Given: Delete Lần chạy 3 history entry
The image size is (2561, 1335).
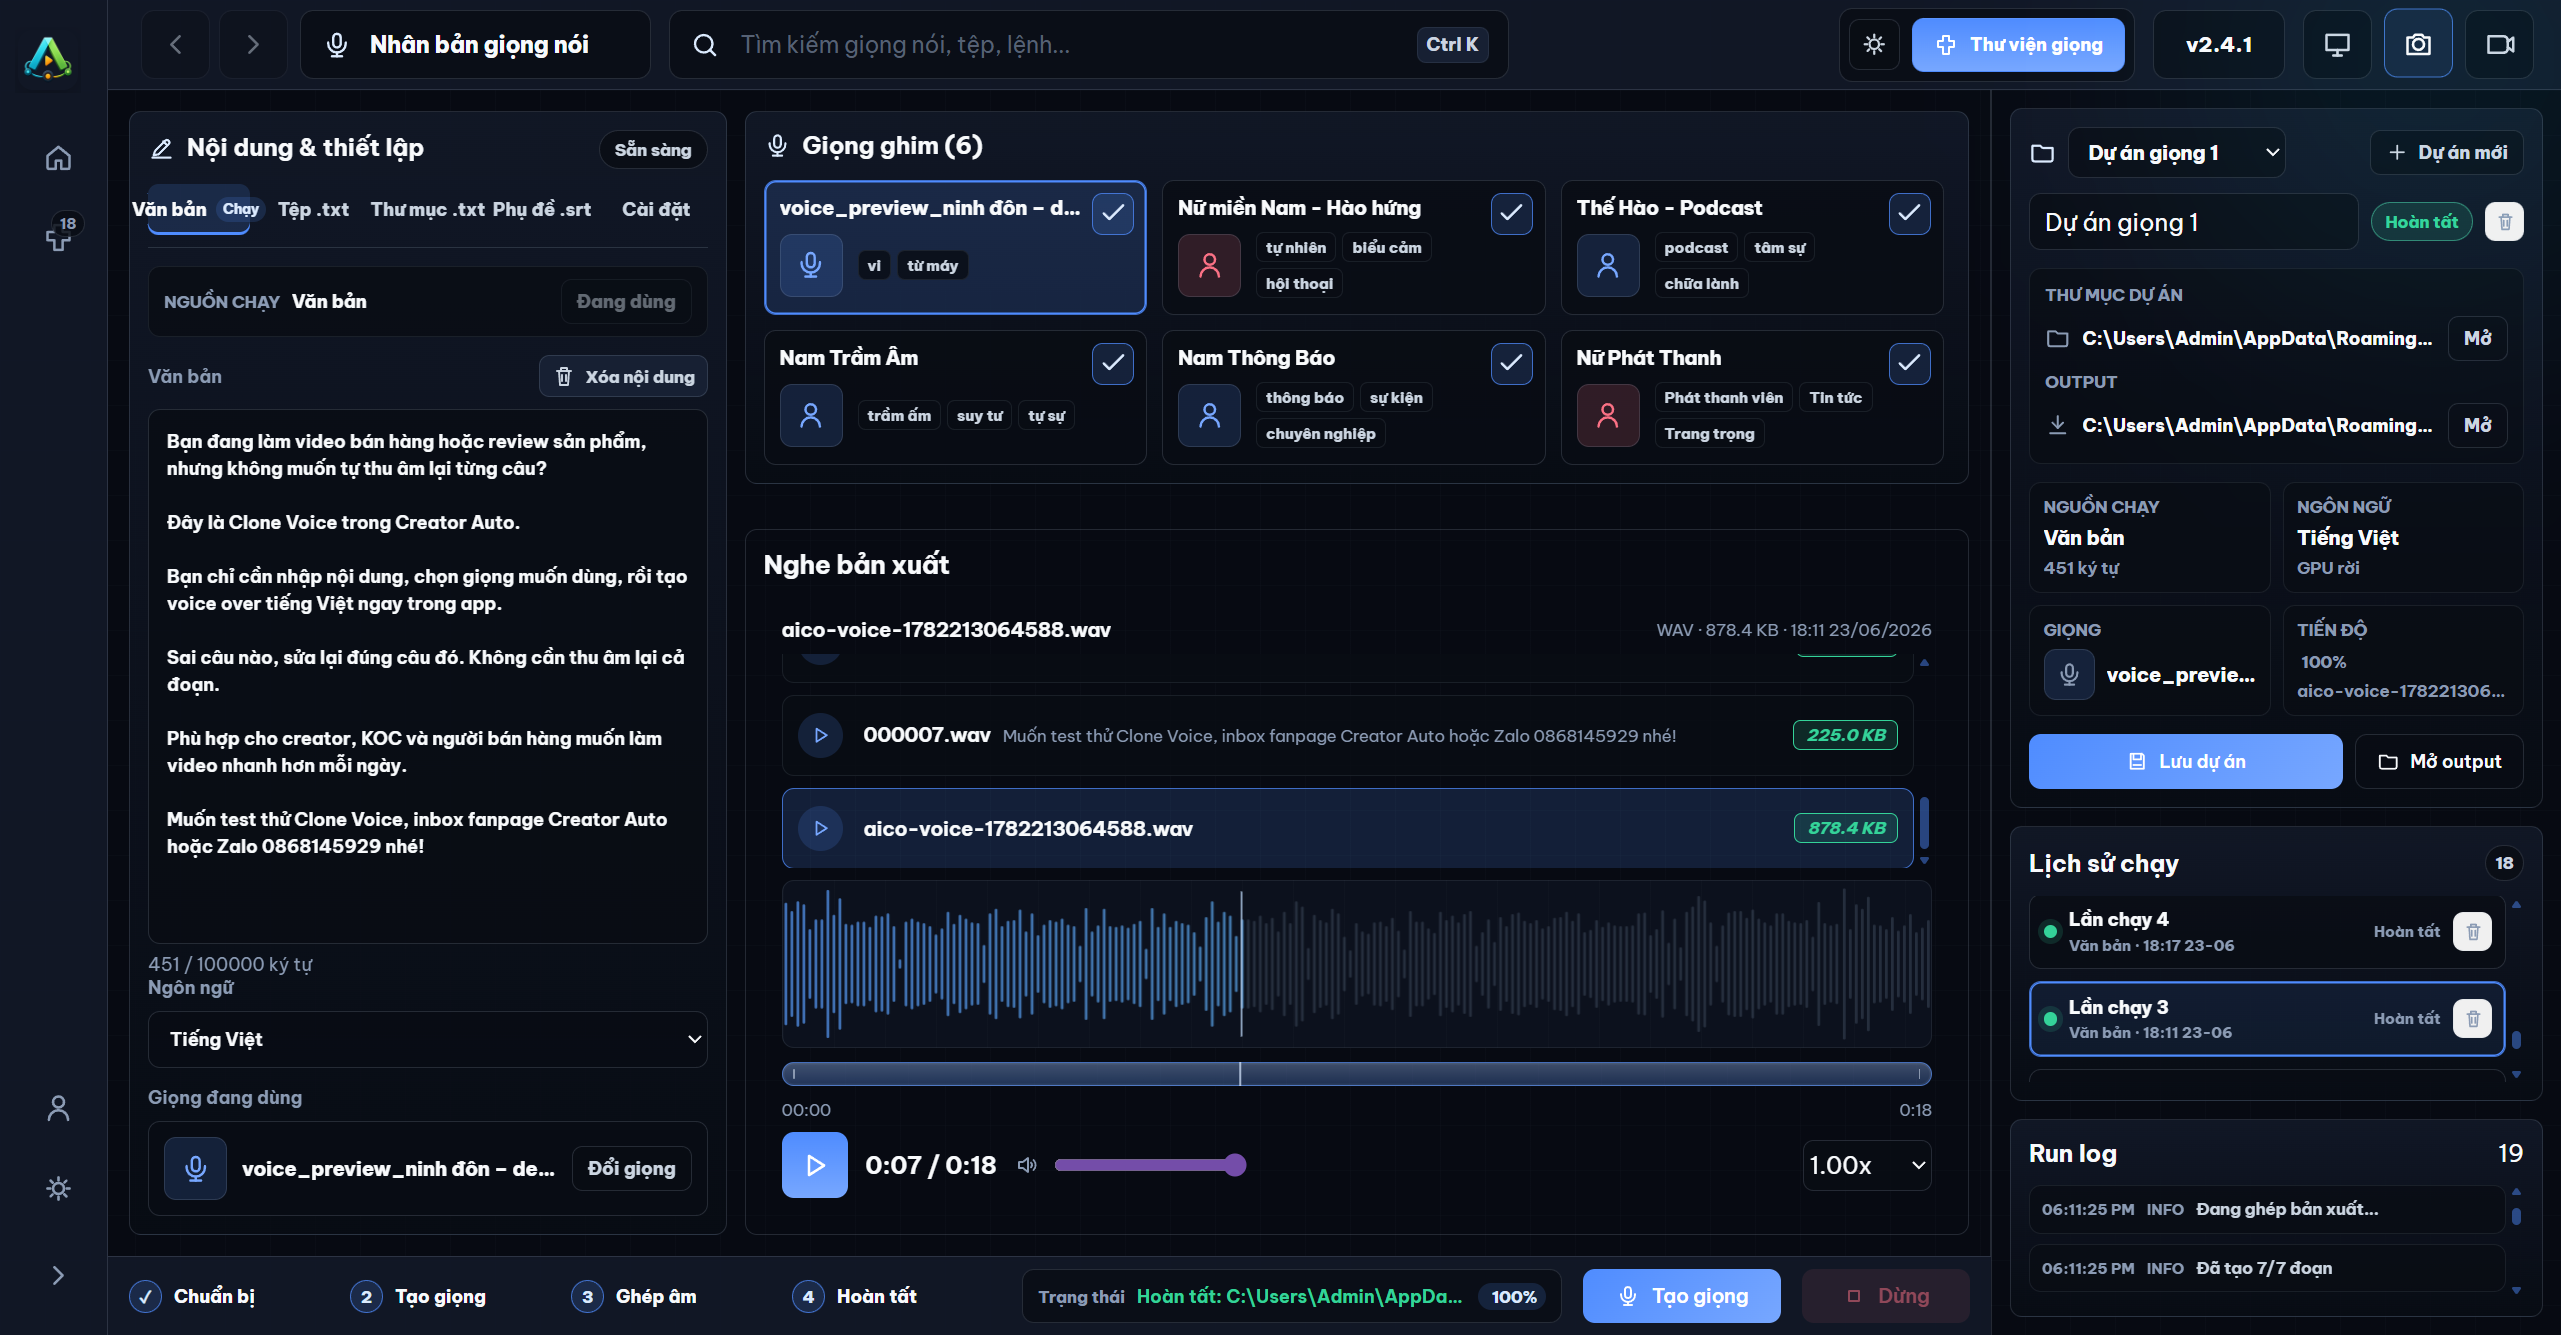Looking at the screenshot, I should 2473,1019.
